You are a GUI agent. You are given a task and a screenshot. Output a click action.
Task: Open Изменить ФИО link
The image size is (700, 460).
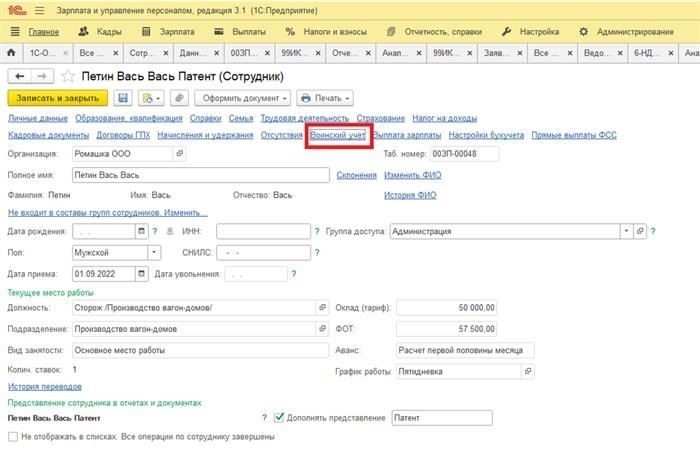(x=412, y=175)
